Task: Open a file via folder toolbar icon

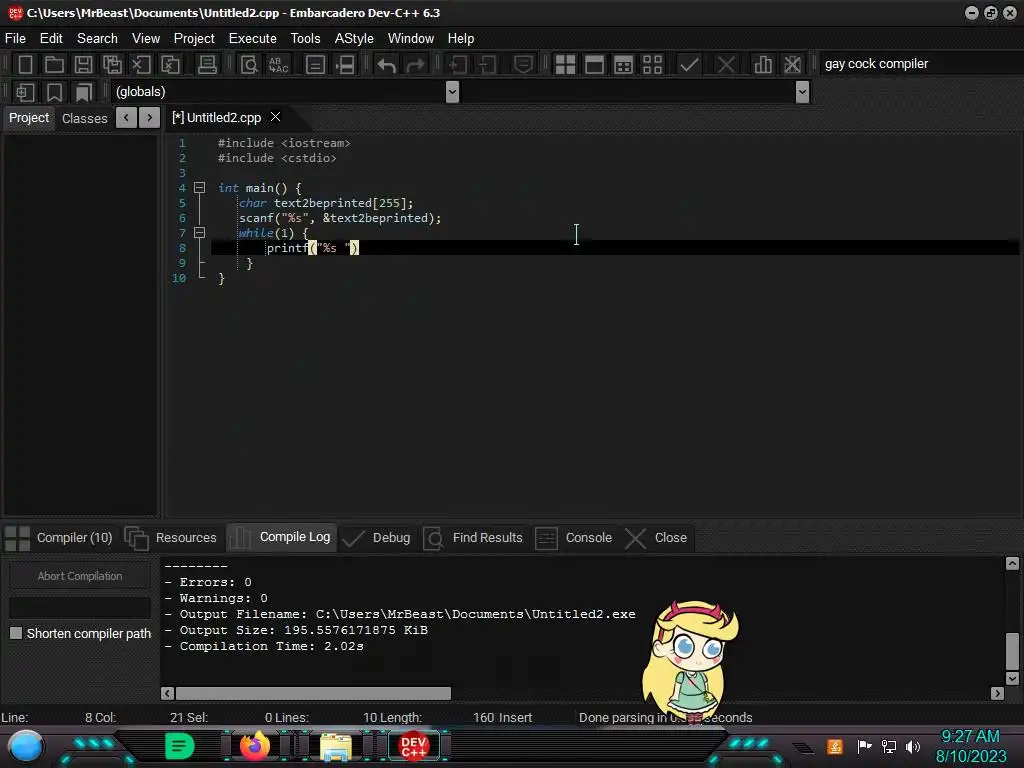Action: 54,64
